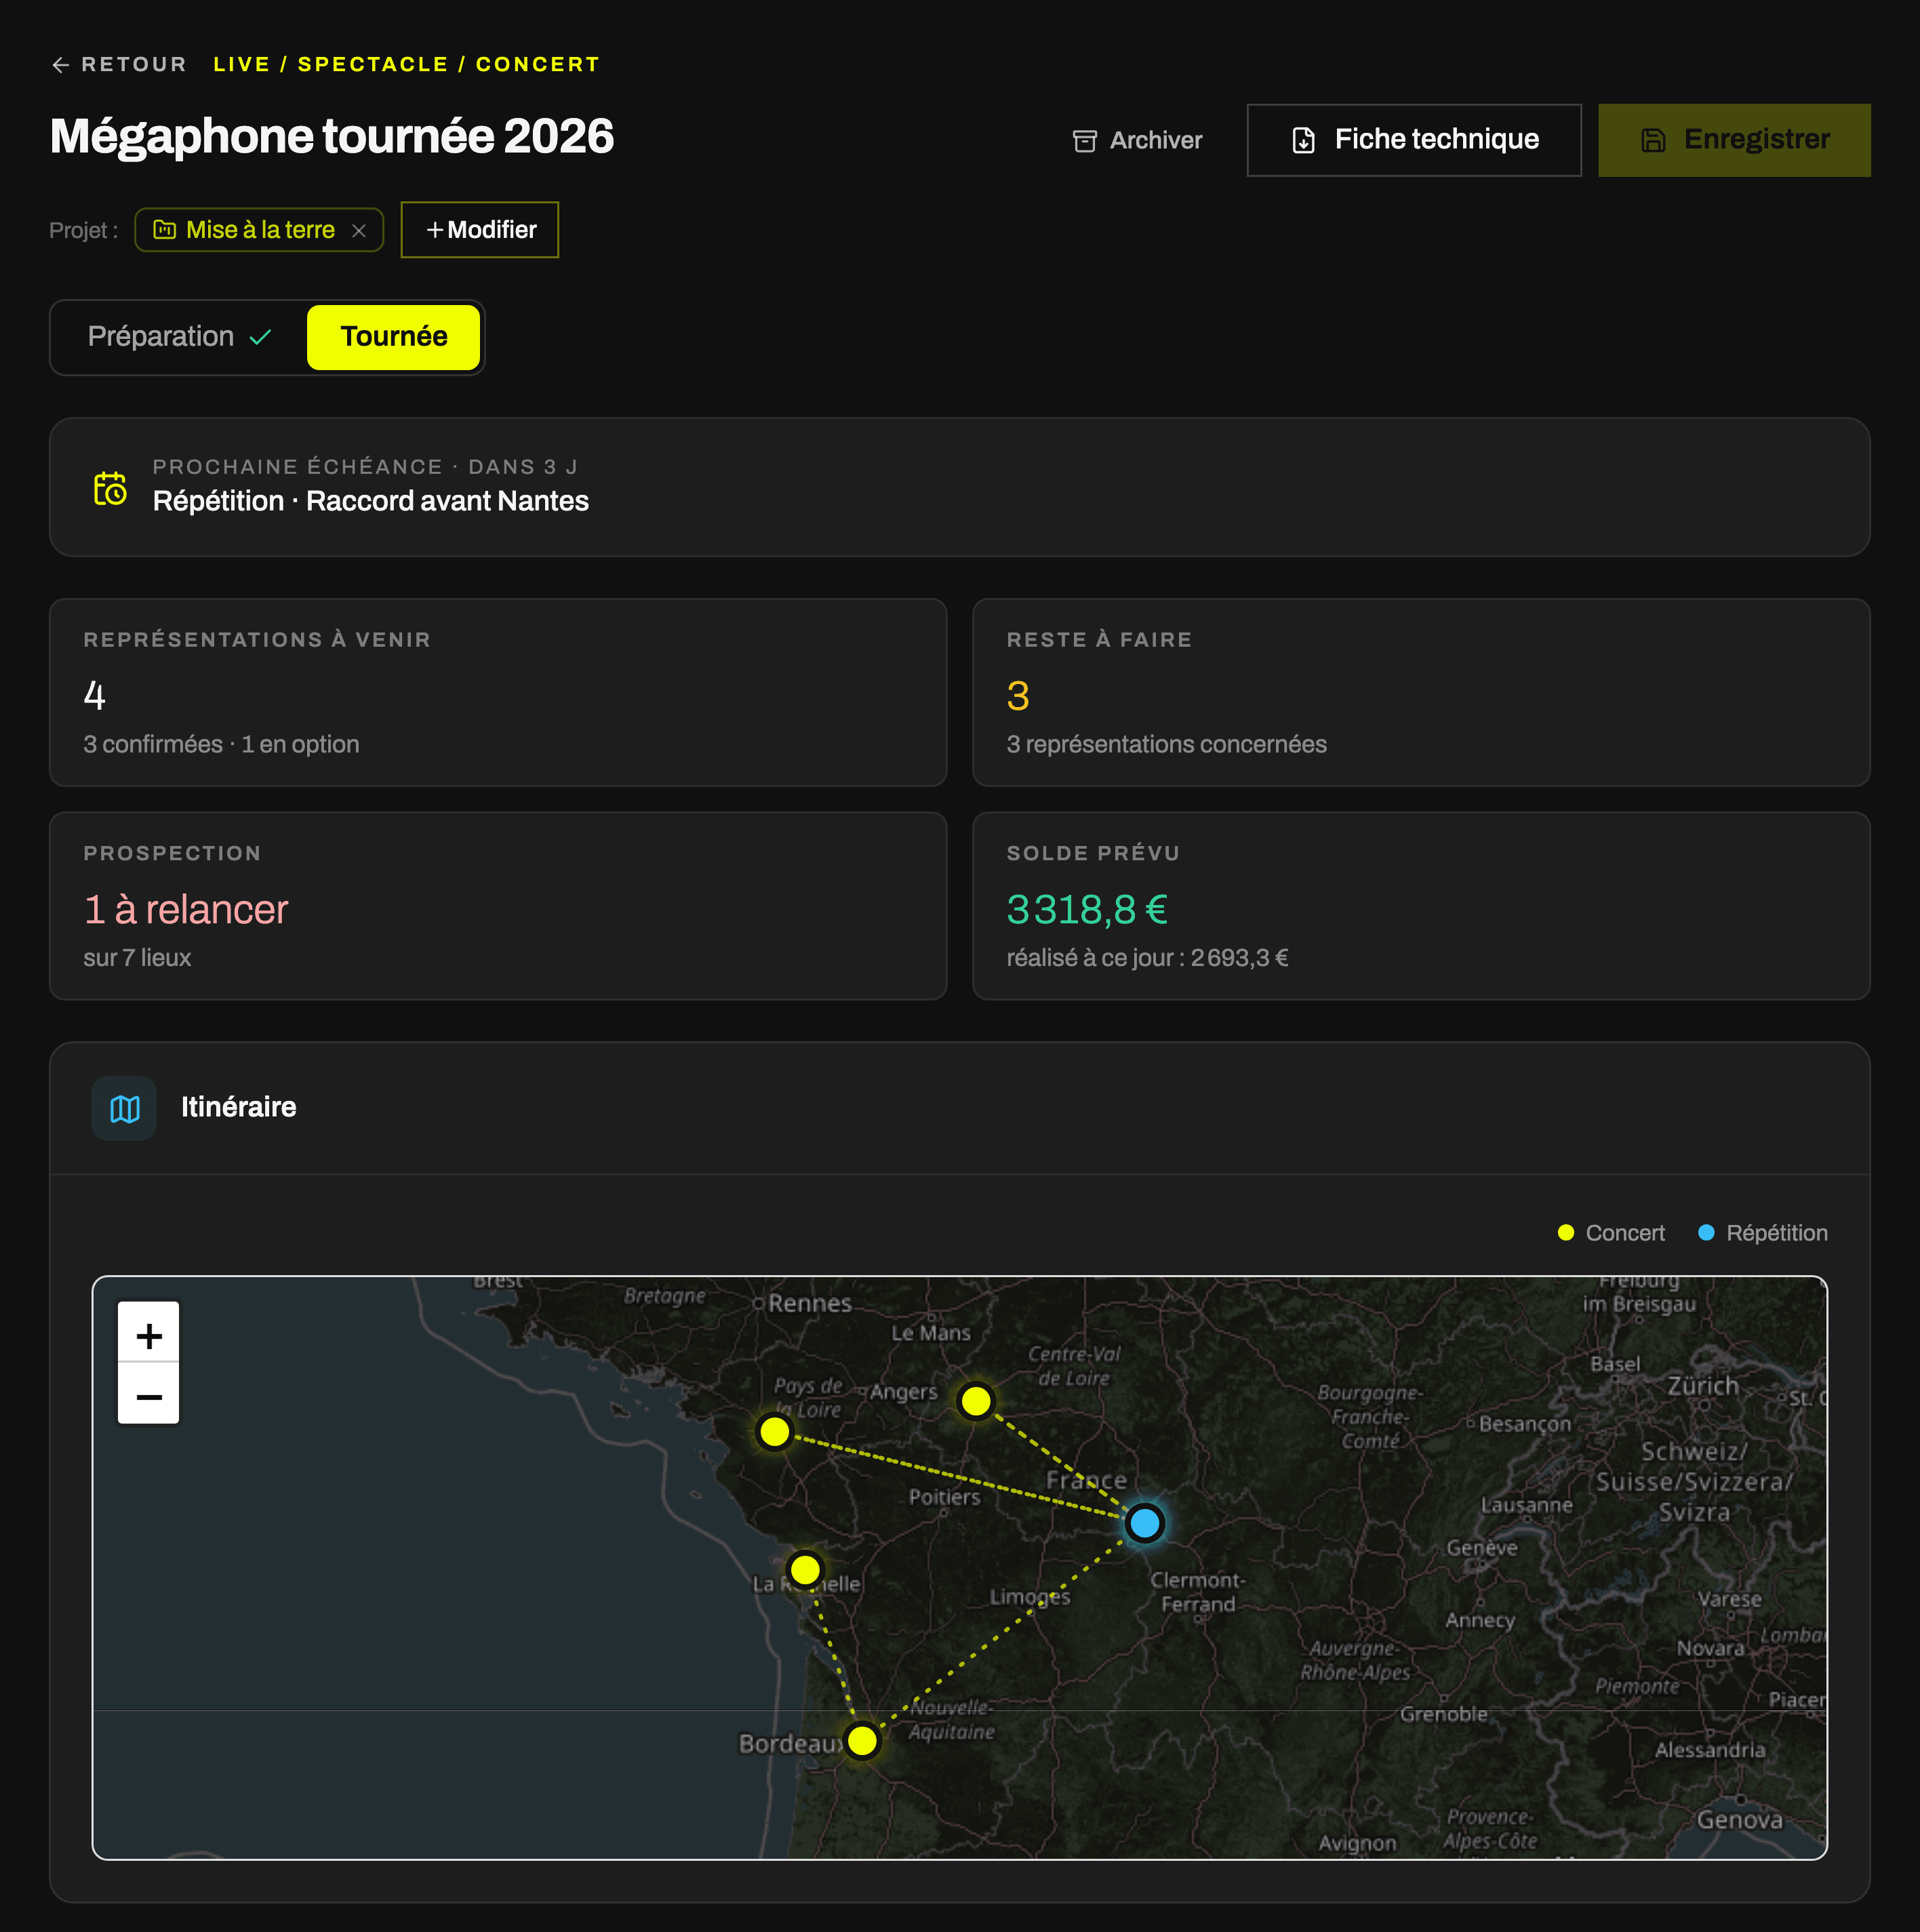Click the Modifier project button
This screenshot has width=1920, height=1932.
[480, 230]
